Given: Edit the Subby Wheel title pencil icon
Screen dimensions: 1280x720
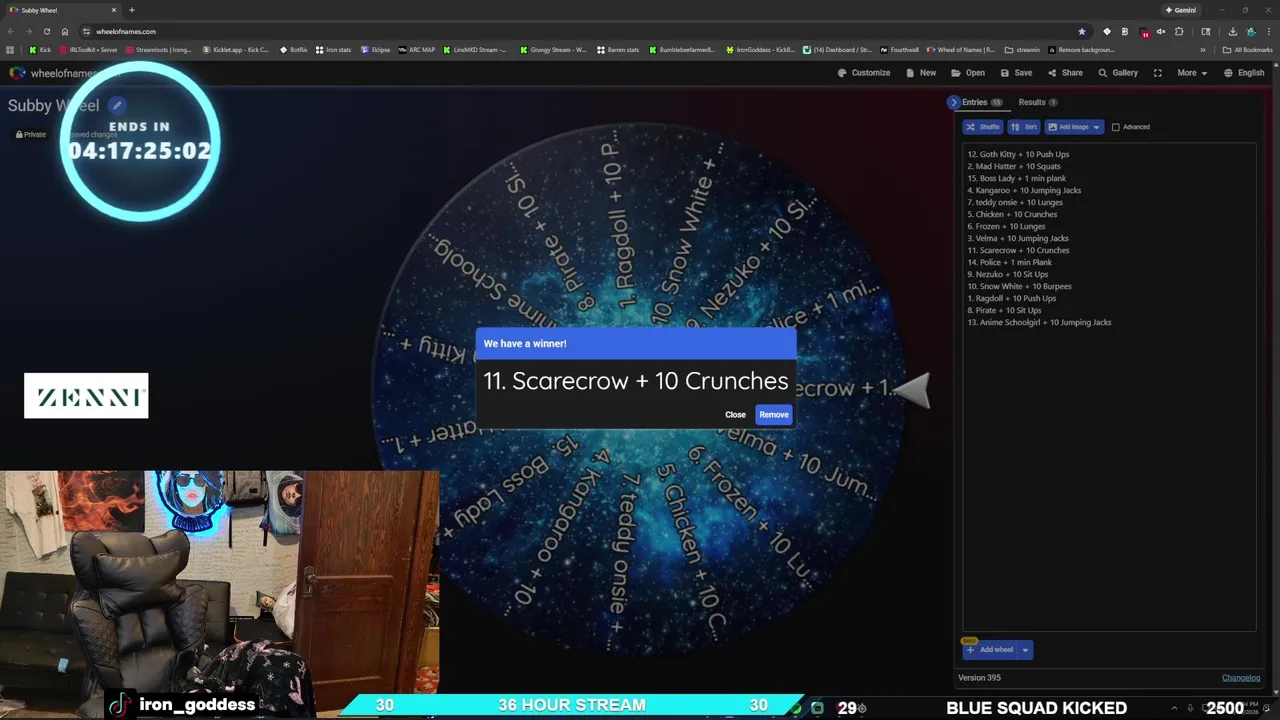Looking at the screenshot, I should pos(117,105).
